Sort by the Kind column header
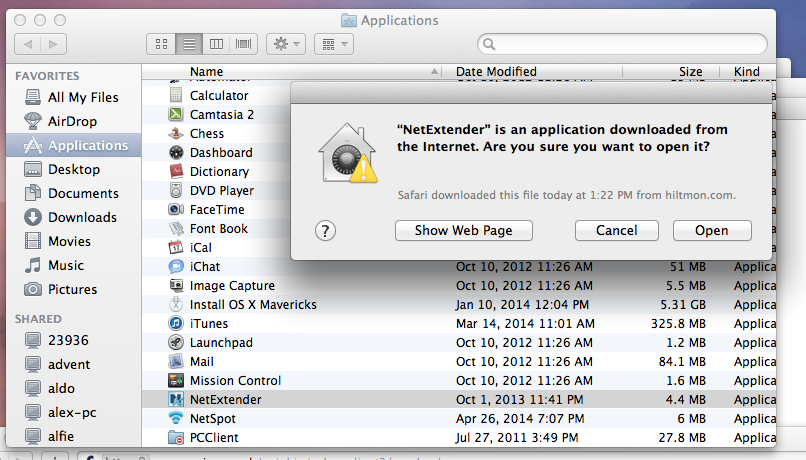The image size is (806, 460). [747, 71]
